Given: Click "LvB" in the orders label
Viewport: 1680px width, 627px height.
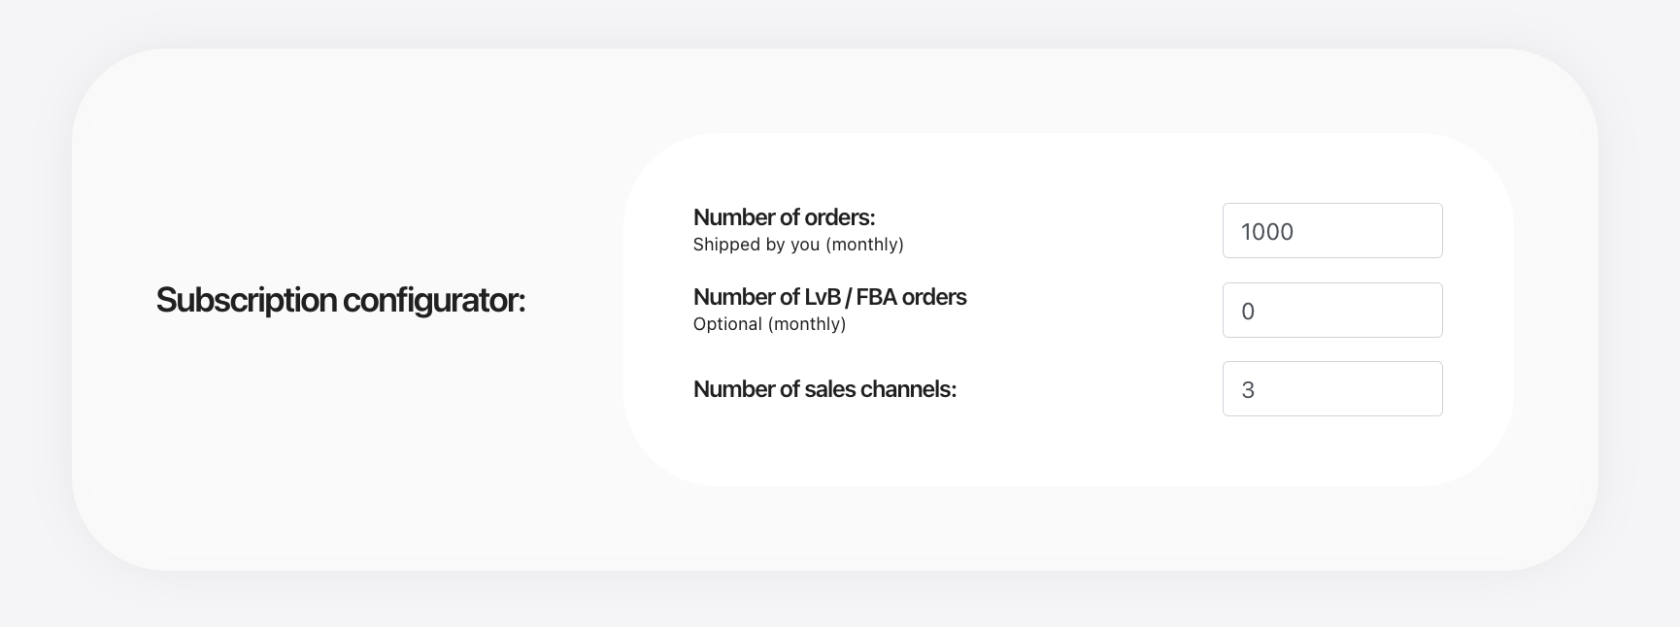Looking at the screenshot, I should coord(822,297).
